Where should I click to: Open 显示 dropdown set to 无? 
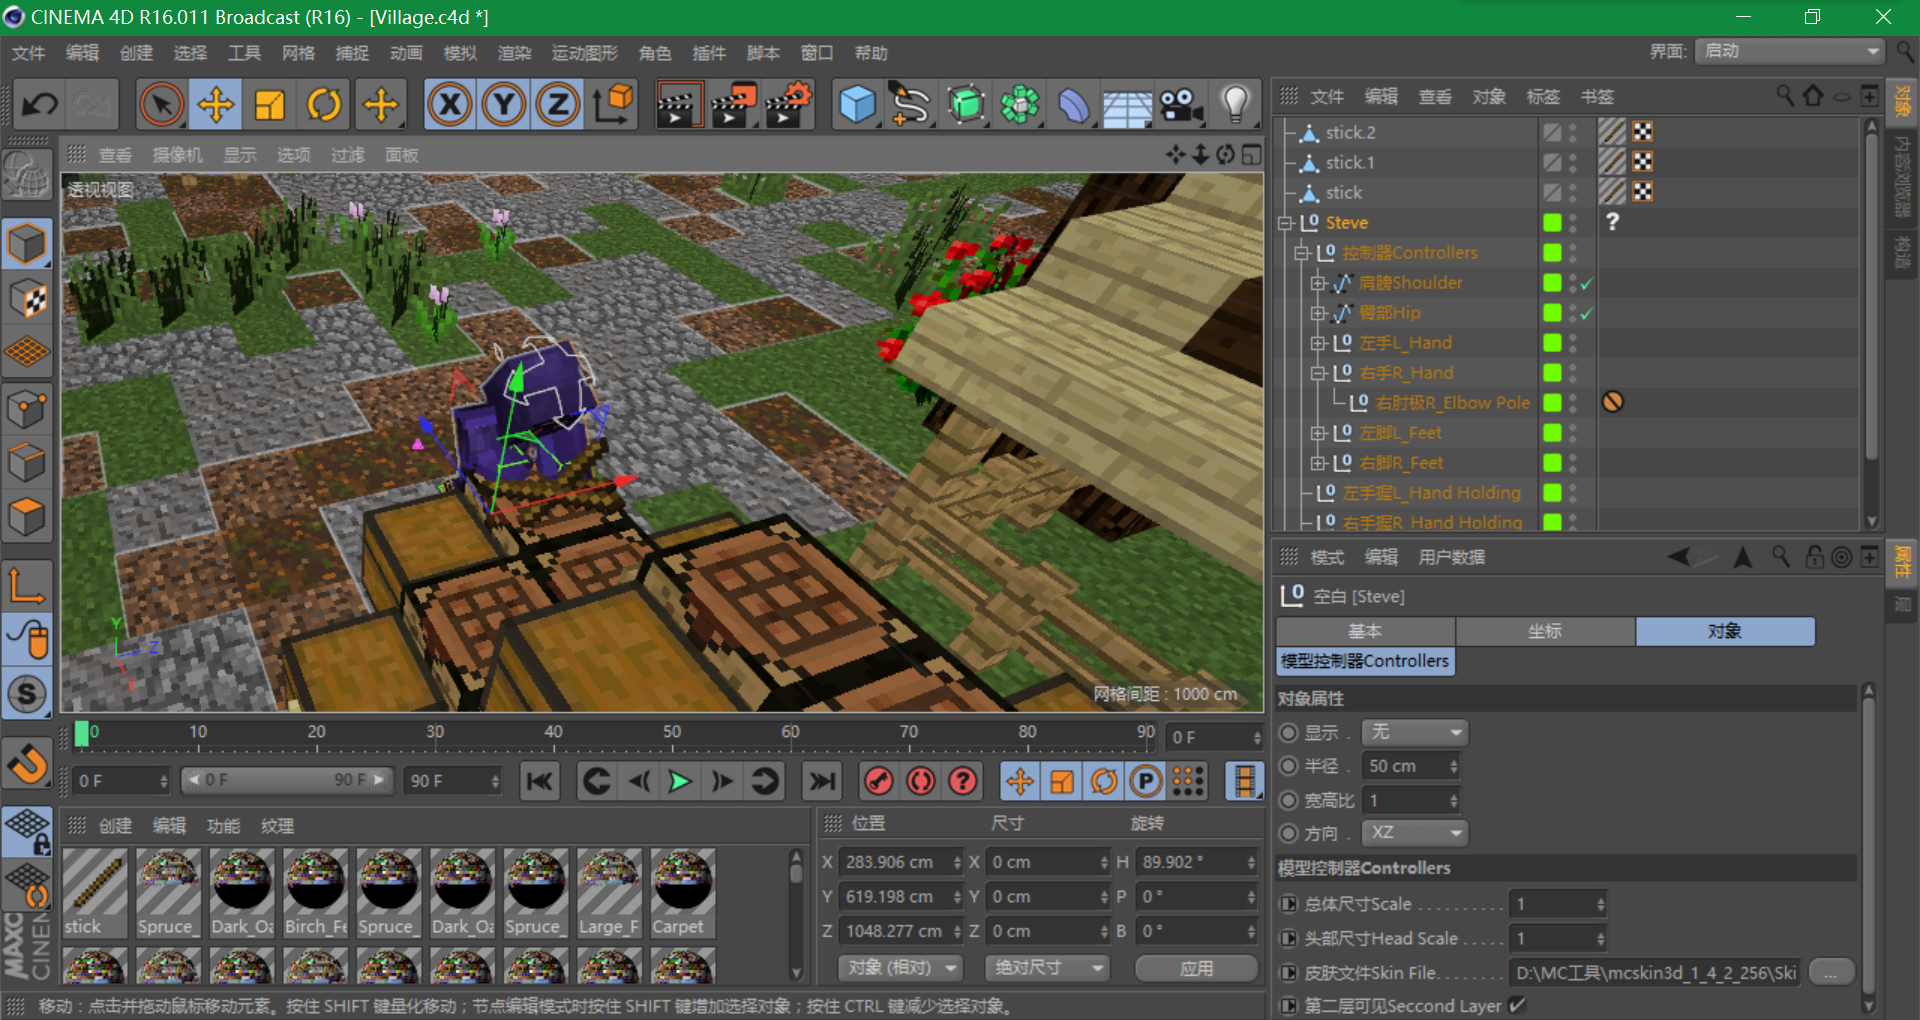[x=1415, y=732]
